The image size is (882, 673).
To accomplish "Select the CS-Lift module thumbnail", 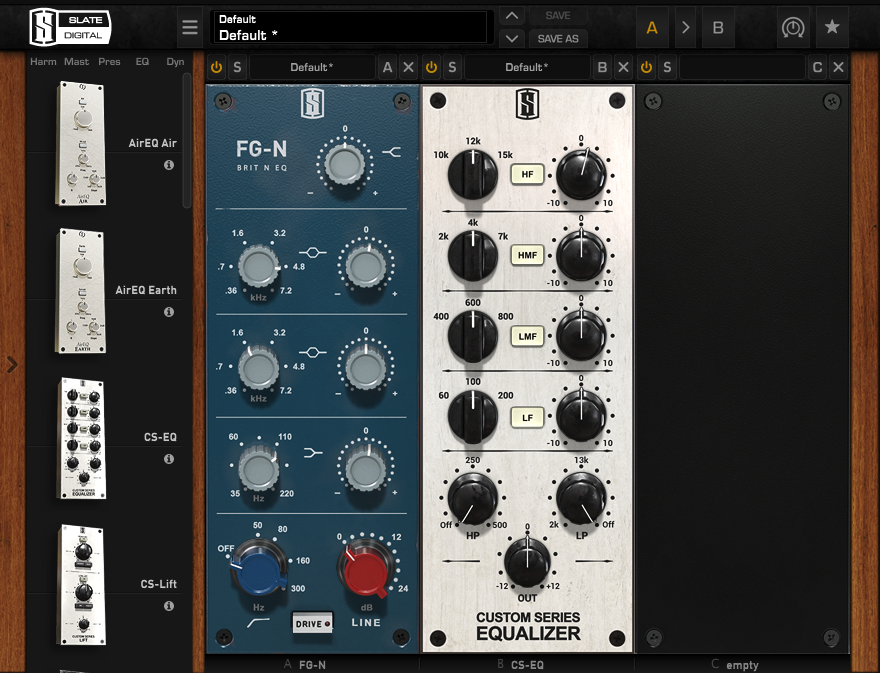I will [82, 585].
